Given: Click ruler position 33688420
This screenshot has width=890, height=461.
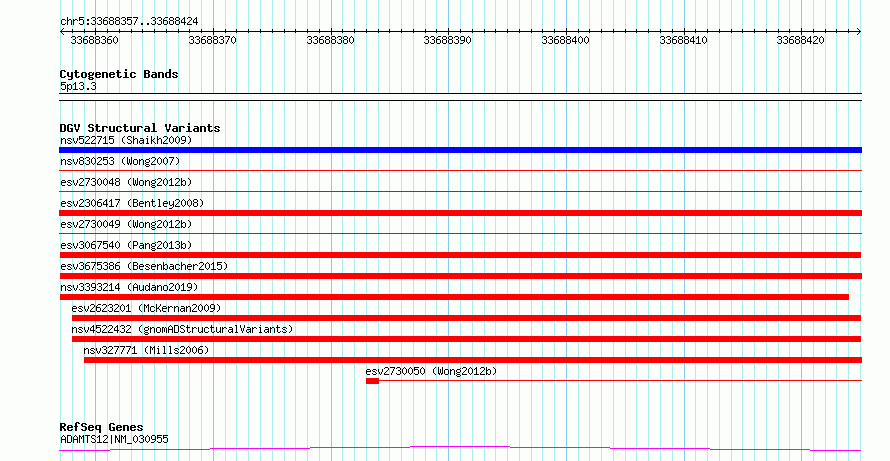Looking at the screenshot, I should pos(801,40).
